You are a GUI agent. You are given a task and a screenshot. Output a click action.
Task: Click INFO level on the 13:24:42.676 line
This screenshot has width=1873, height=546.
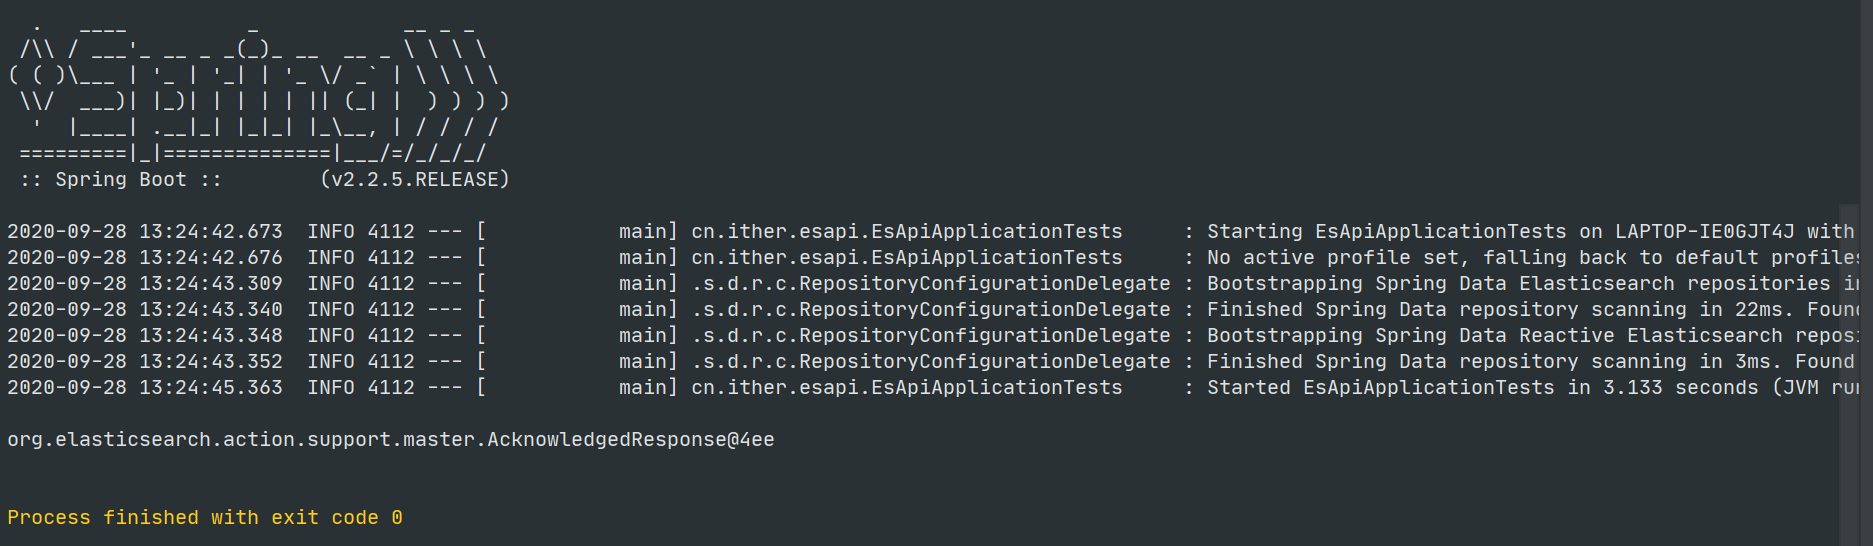click(x=330, y=258)
